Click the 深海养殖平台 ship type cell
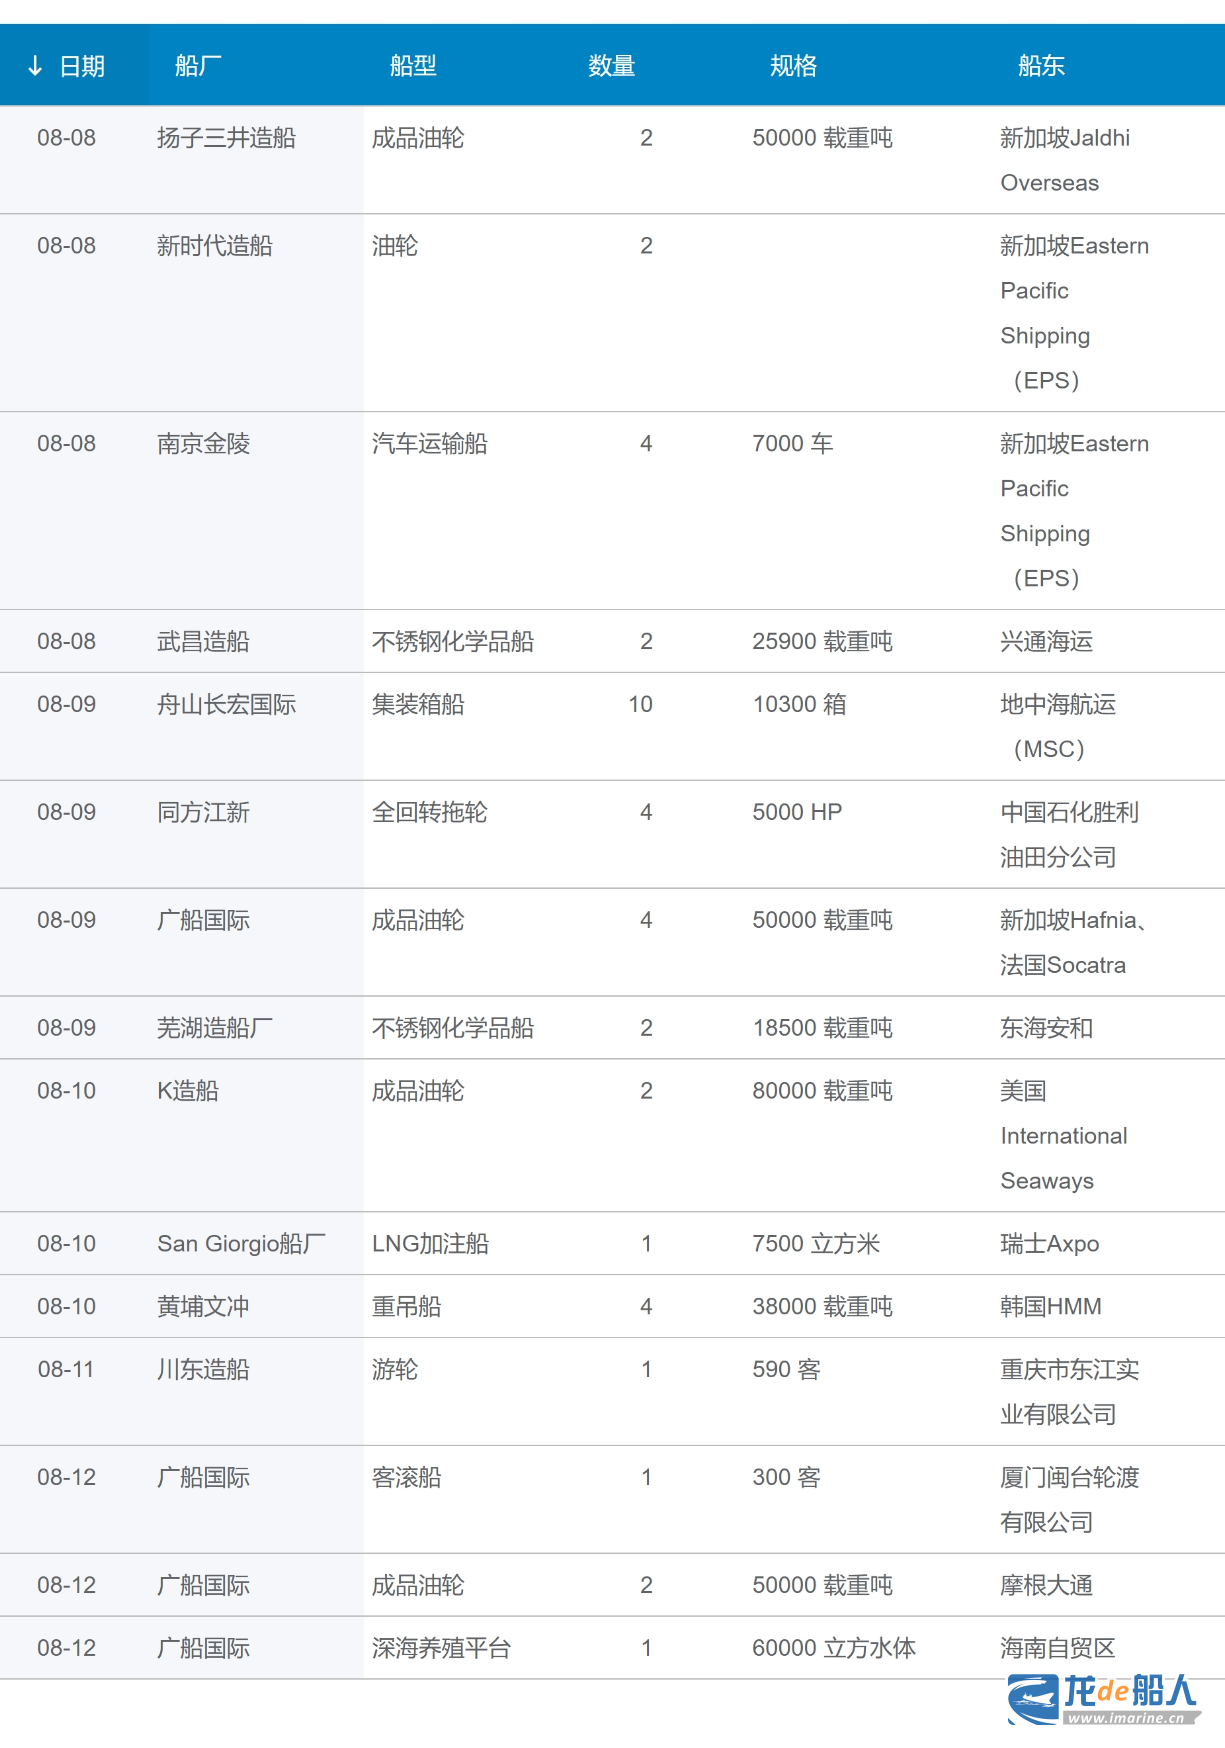The height and width of the screenshot is (1748, 1225). point(441,1649)
